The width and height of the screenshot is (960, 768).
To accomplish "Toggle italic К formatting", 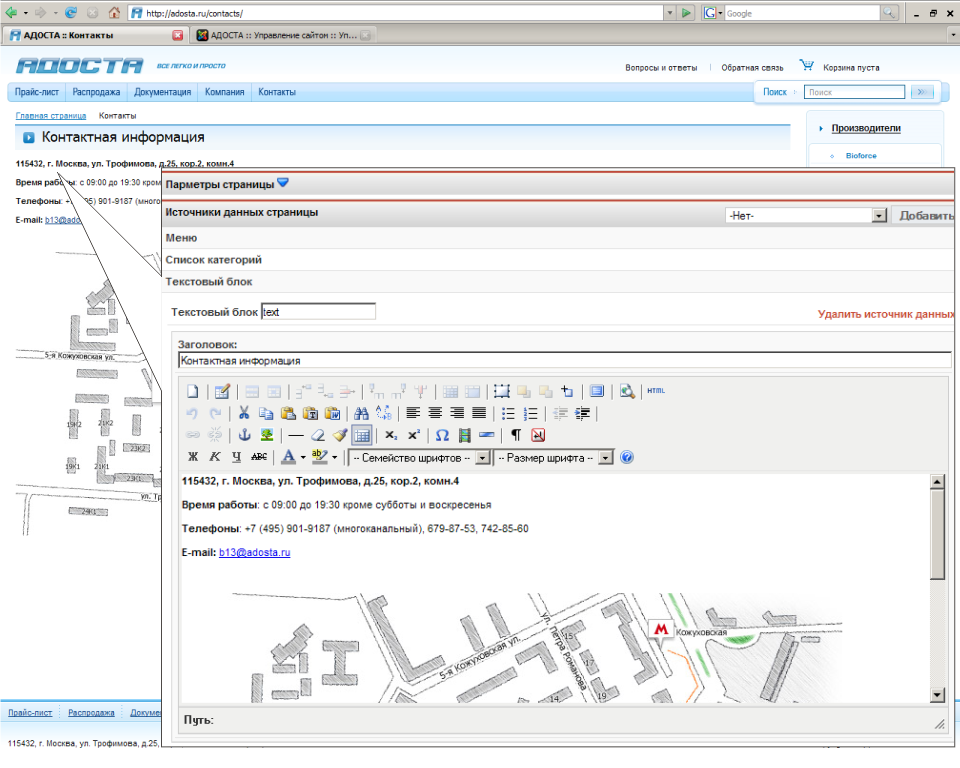I will (215, 457).
